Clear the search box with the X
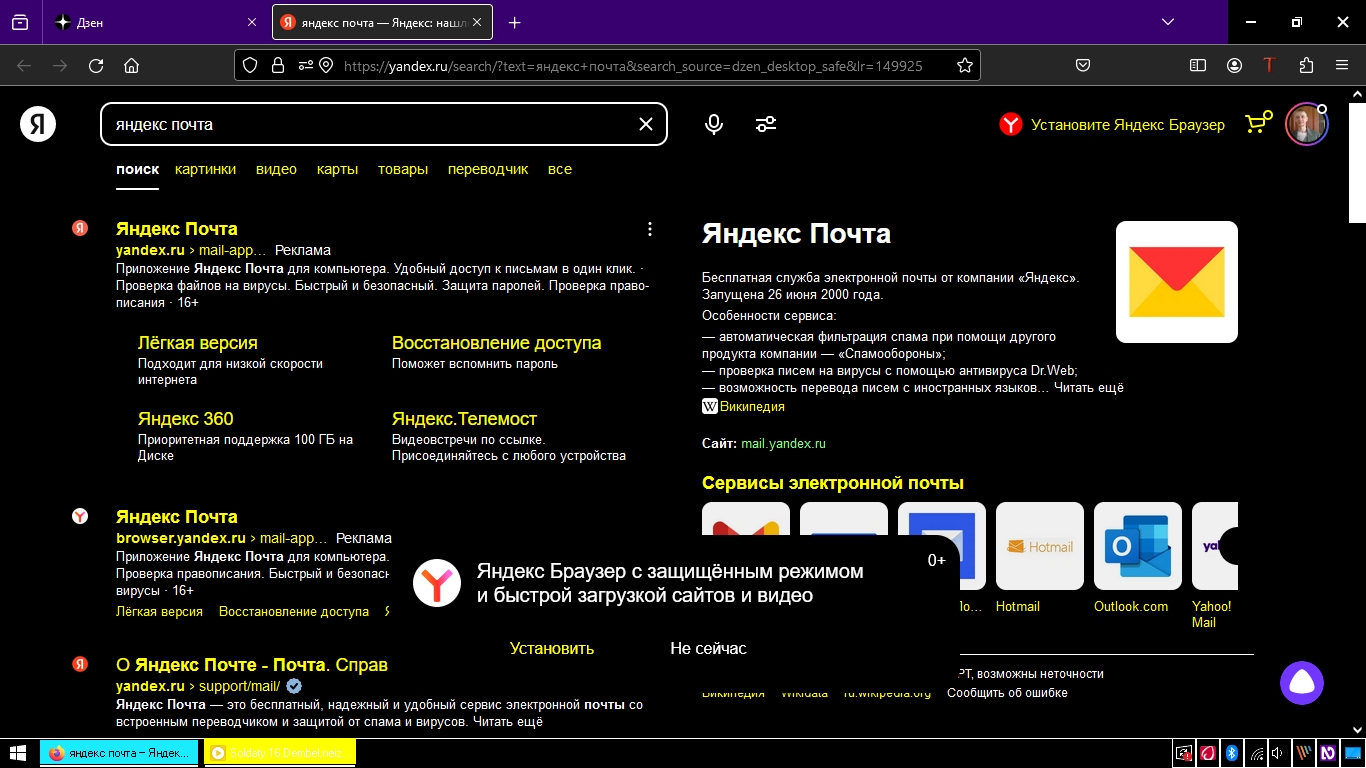Screen dimensions: 1366x768 pos(646,124)
